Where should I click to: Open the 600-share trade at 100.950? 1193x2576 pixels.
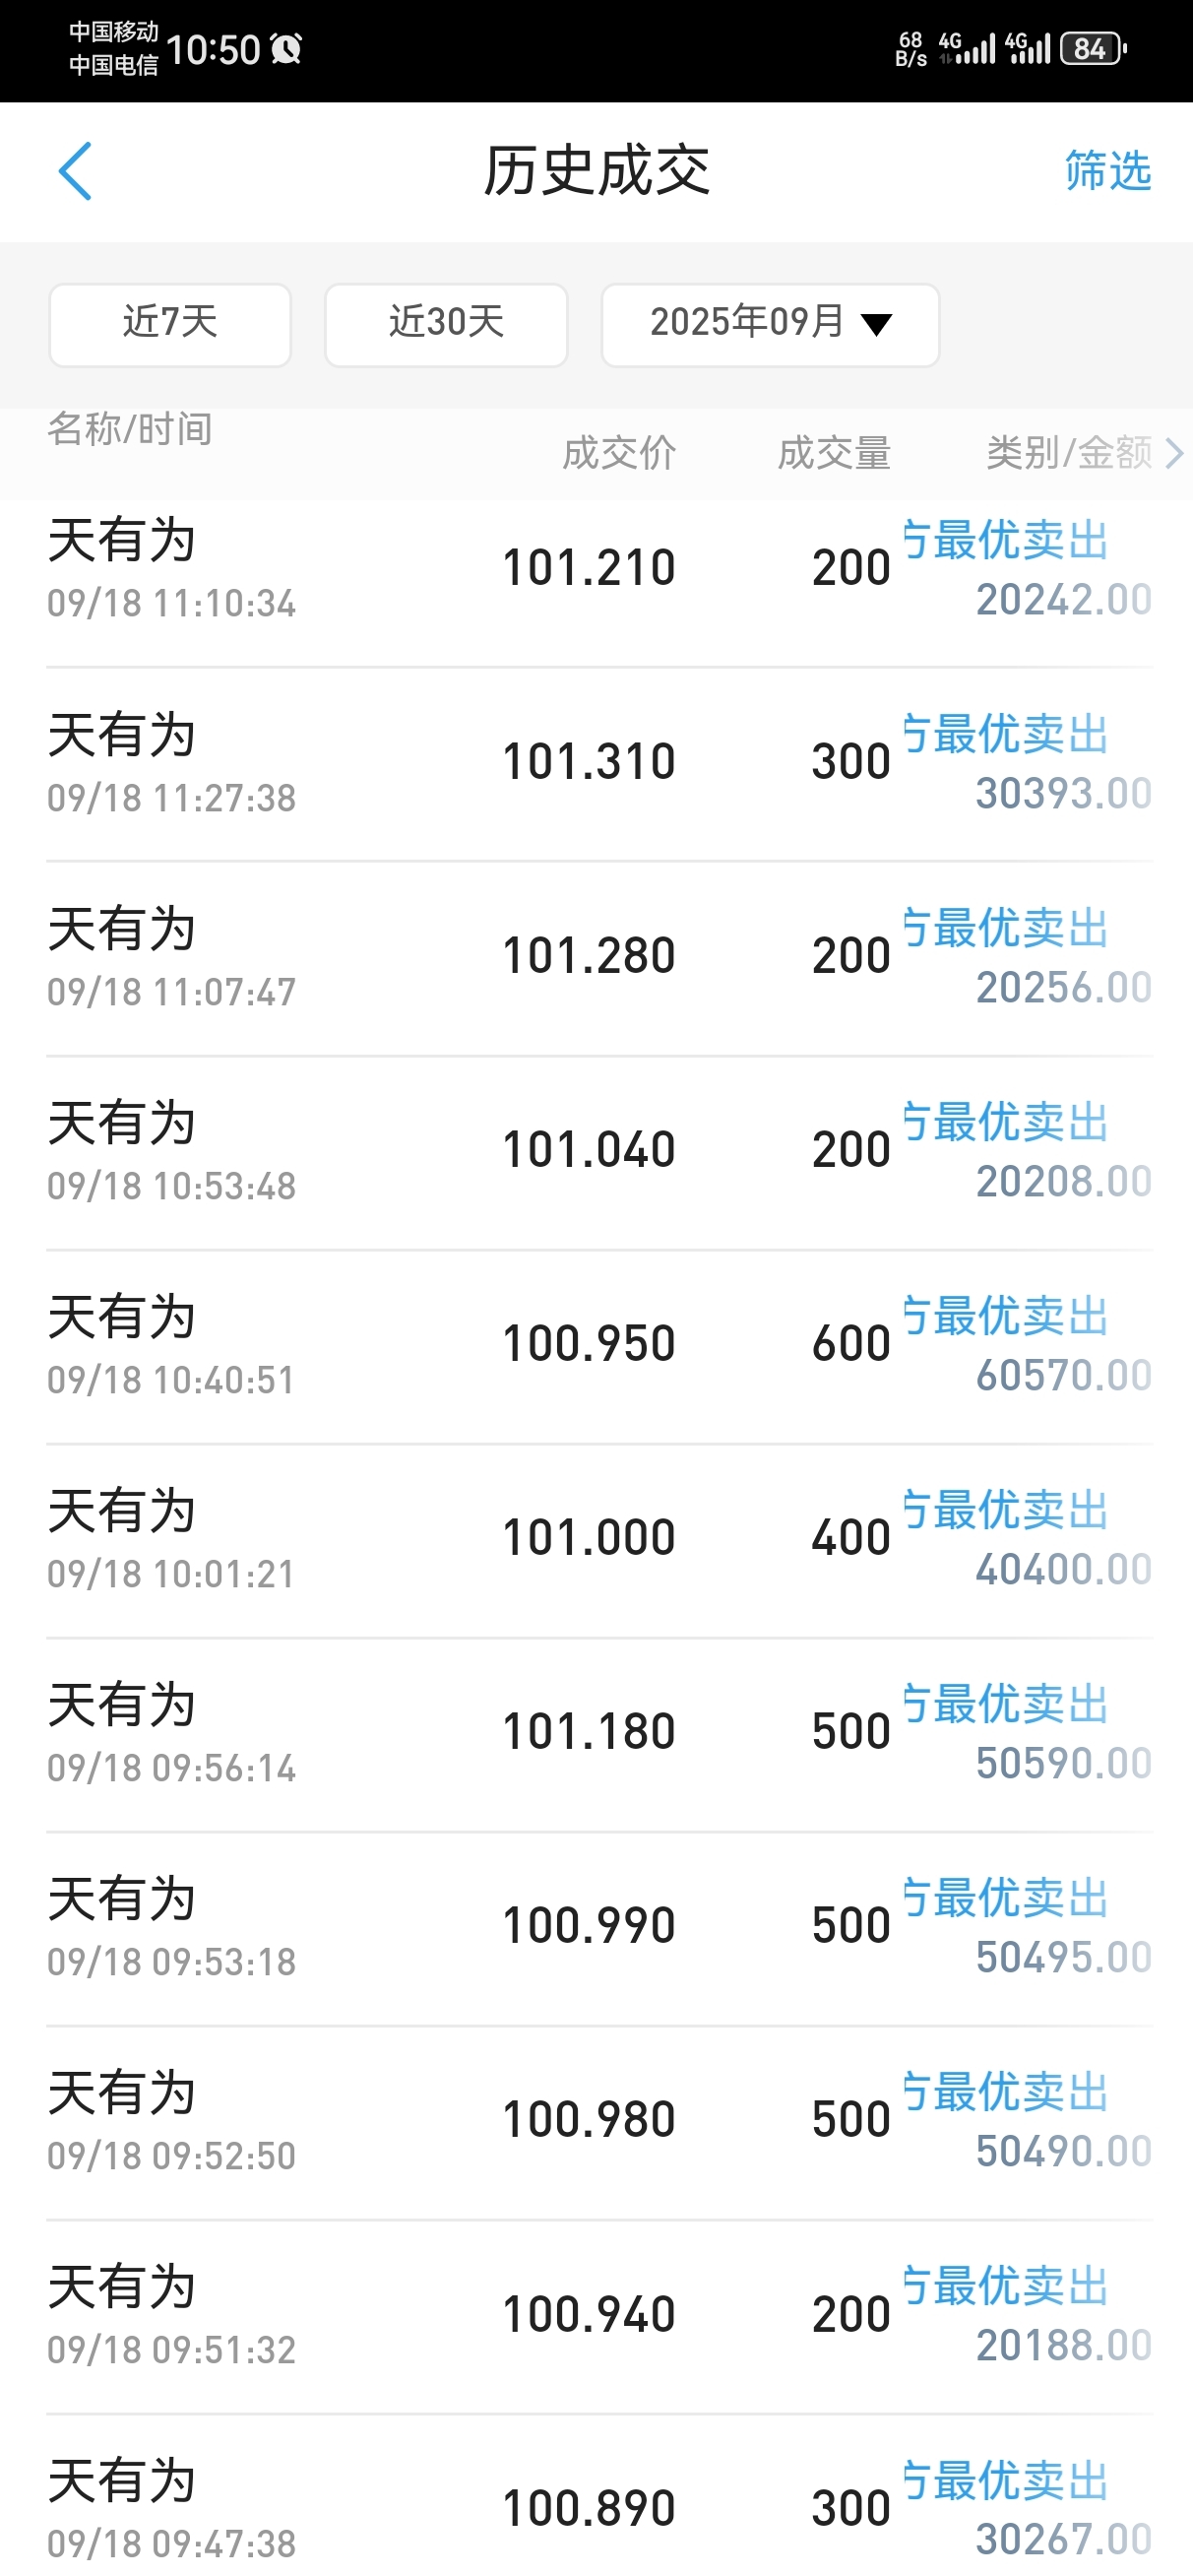[599, 1346]
